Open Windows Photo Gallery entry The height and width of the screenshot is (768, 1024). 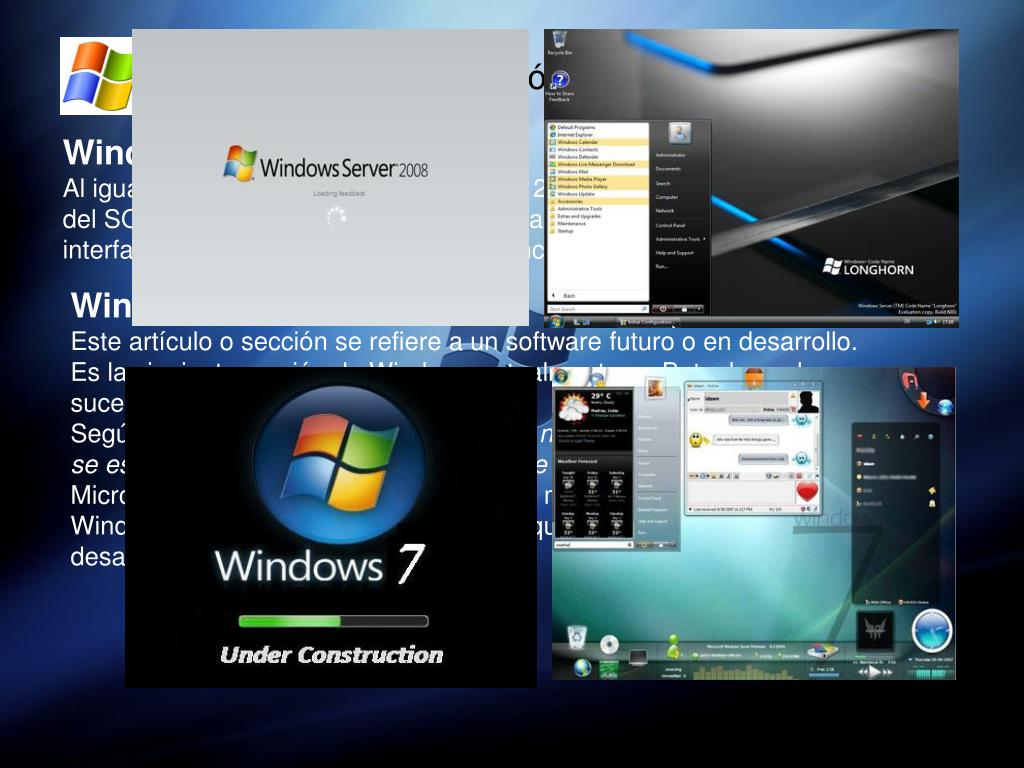(599, 186)
